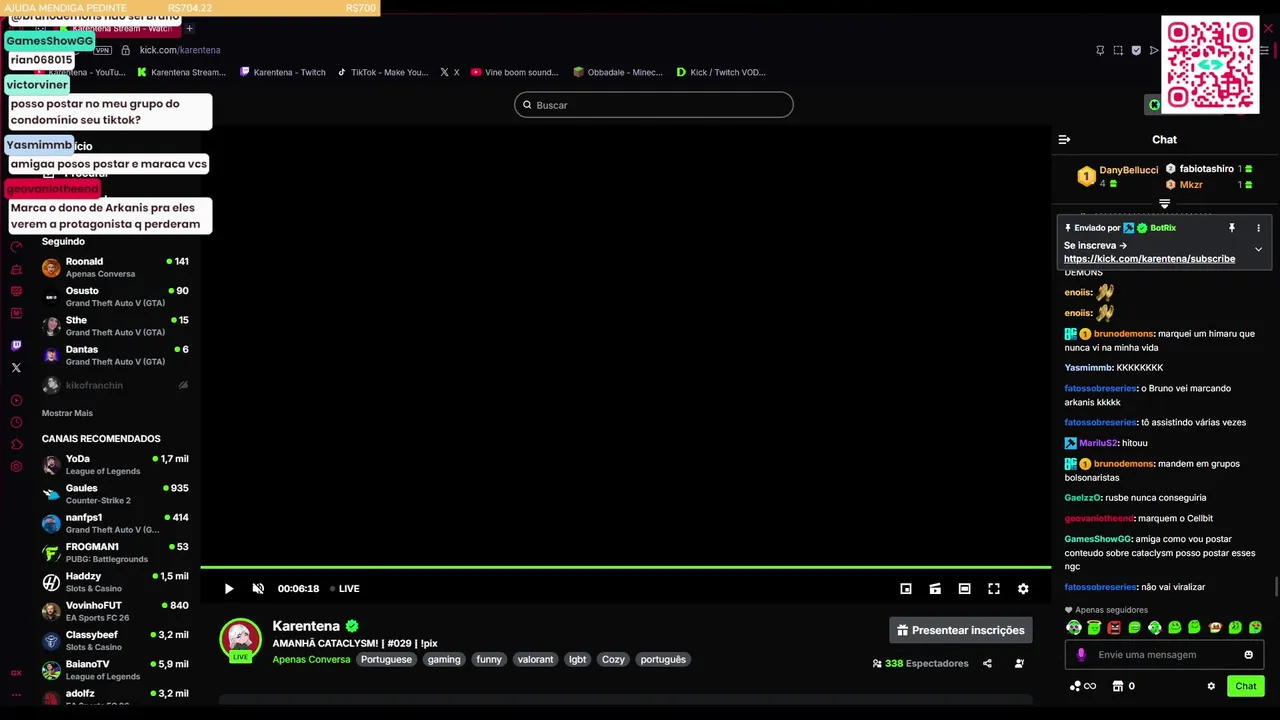1280x720 pixels.
Task: Open the shop icon showing 0
Action: (1124, 686)
